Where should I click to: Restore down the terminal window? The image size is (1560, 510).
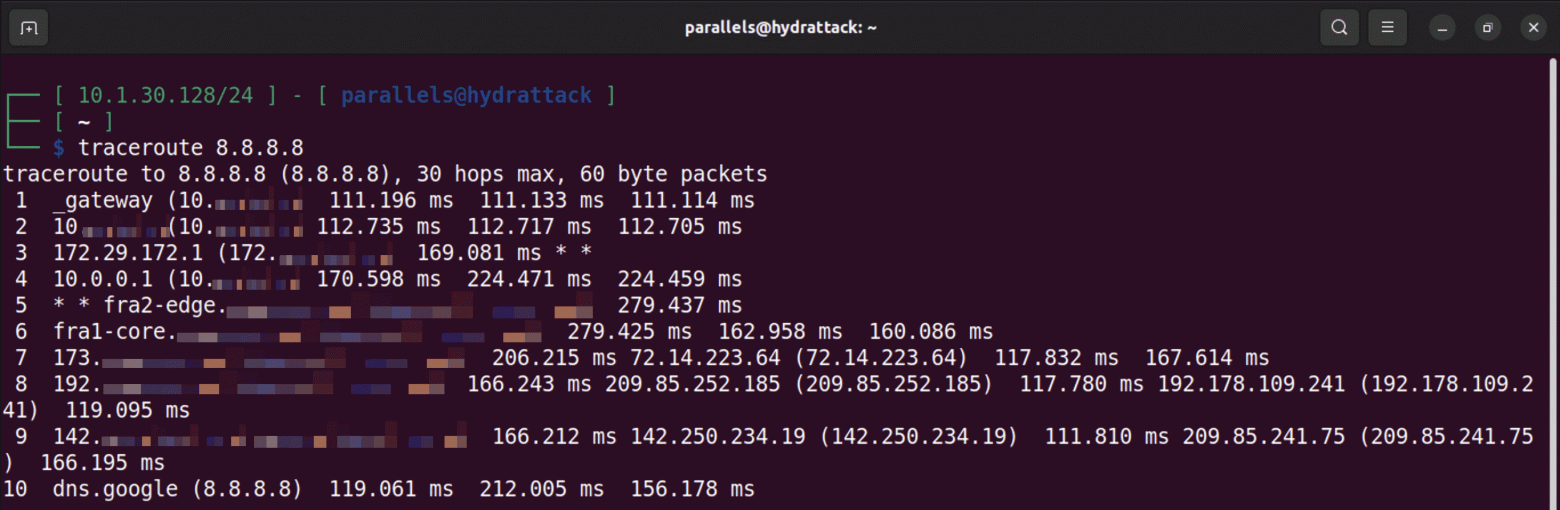pyautogui.click(x=1487, y=27)
